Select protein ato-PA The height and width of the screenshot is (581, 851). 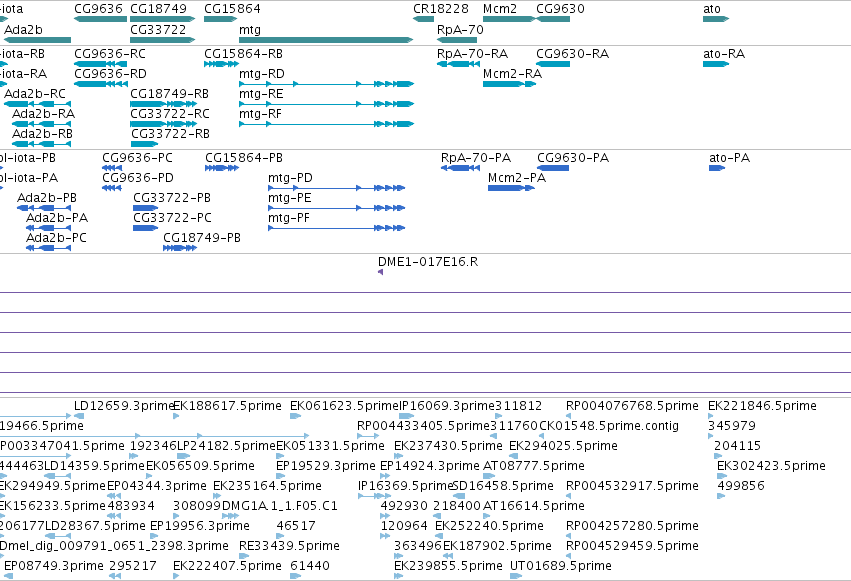pyautogui.click(x=717, y=168)
